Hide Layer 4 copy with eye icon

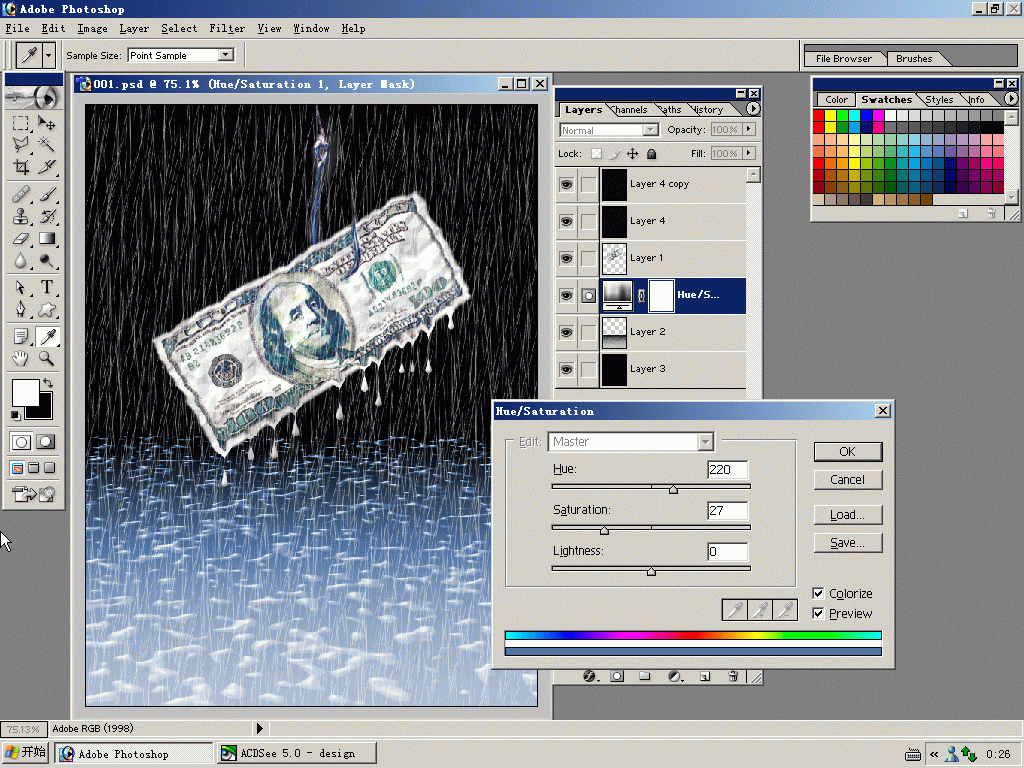tap(566, 185)
